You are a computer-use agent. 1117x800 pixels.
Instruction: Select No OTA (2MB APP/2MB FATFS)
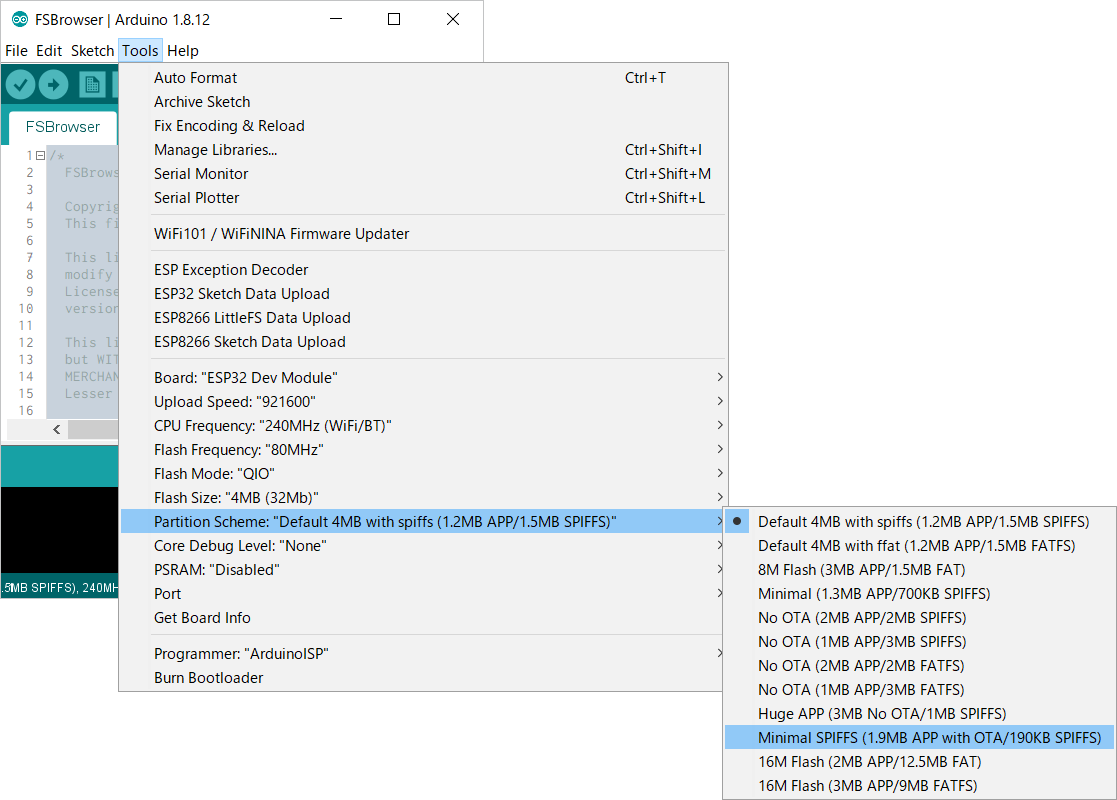pos(919,665)
